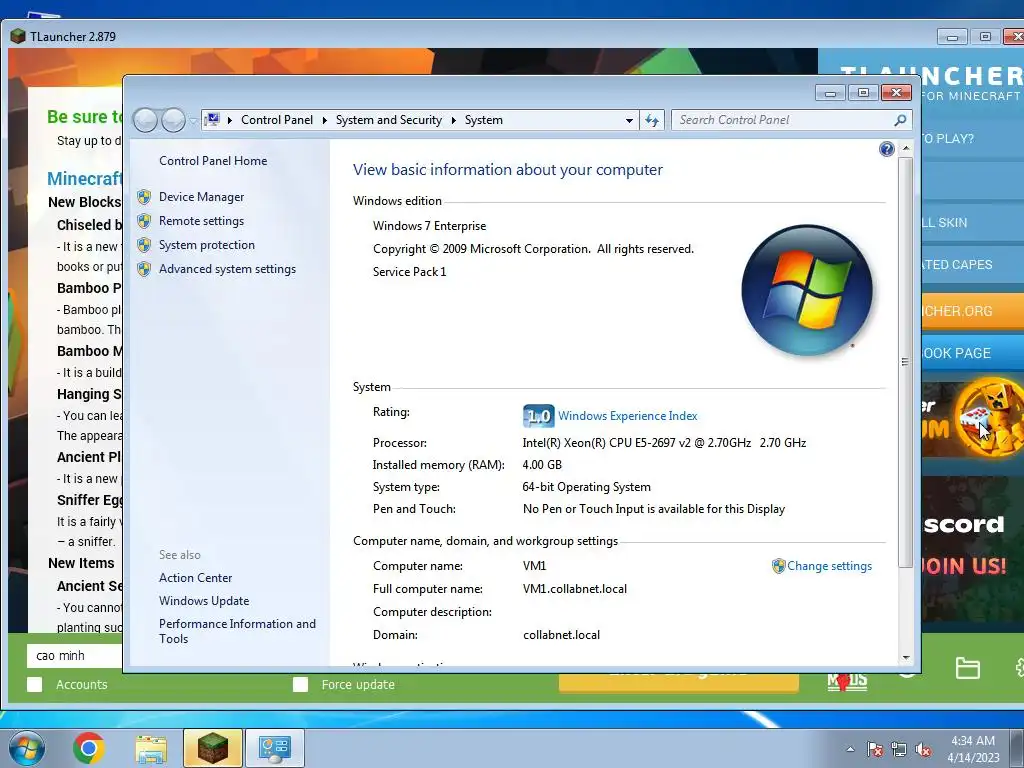Click the VM1.collabnet.local full computer name
The width and height of the screenshot is (1024, 768).
click(575, 589)
